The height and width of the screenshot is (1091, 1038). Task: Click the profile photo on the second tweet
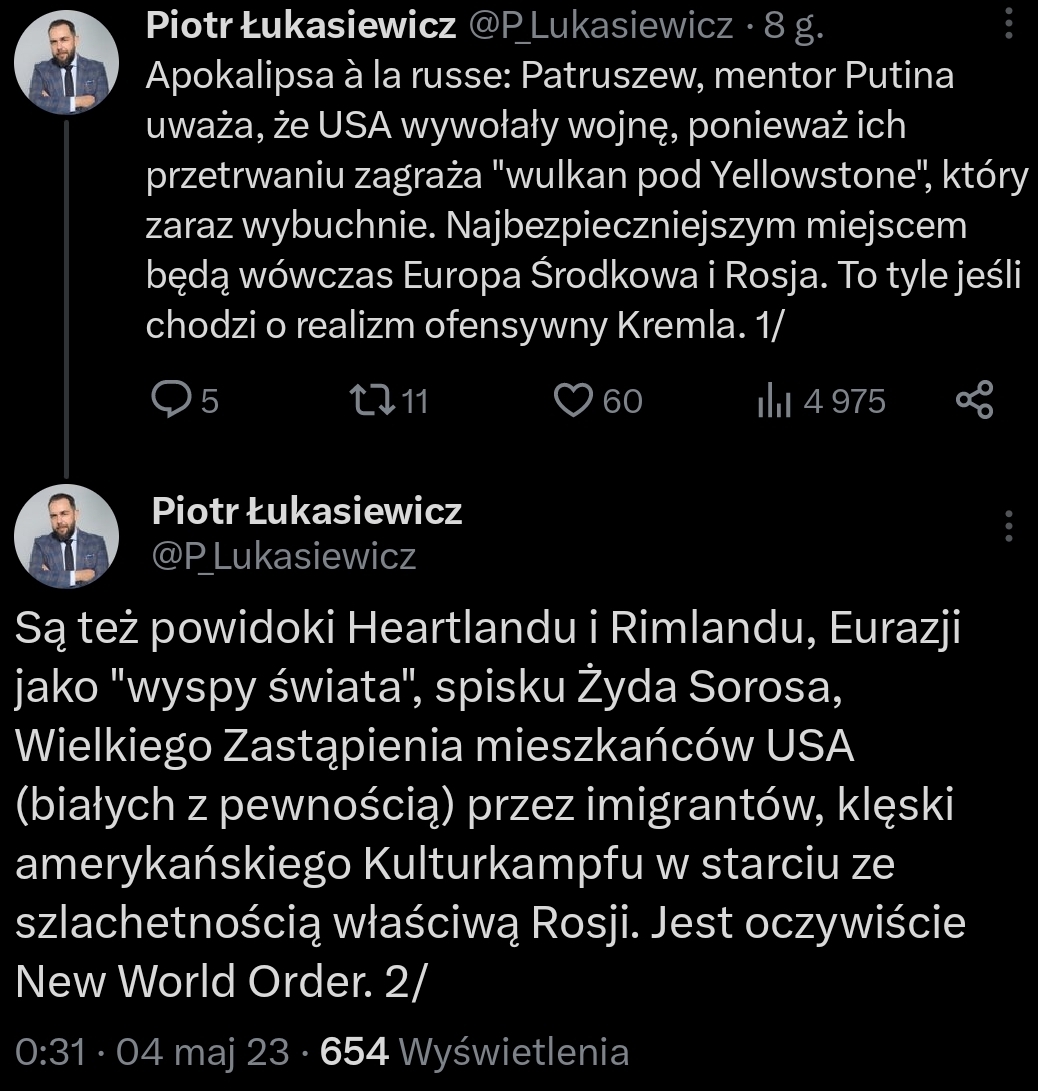(x=66, y=536)
